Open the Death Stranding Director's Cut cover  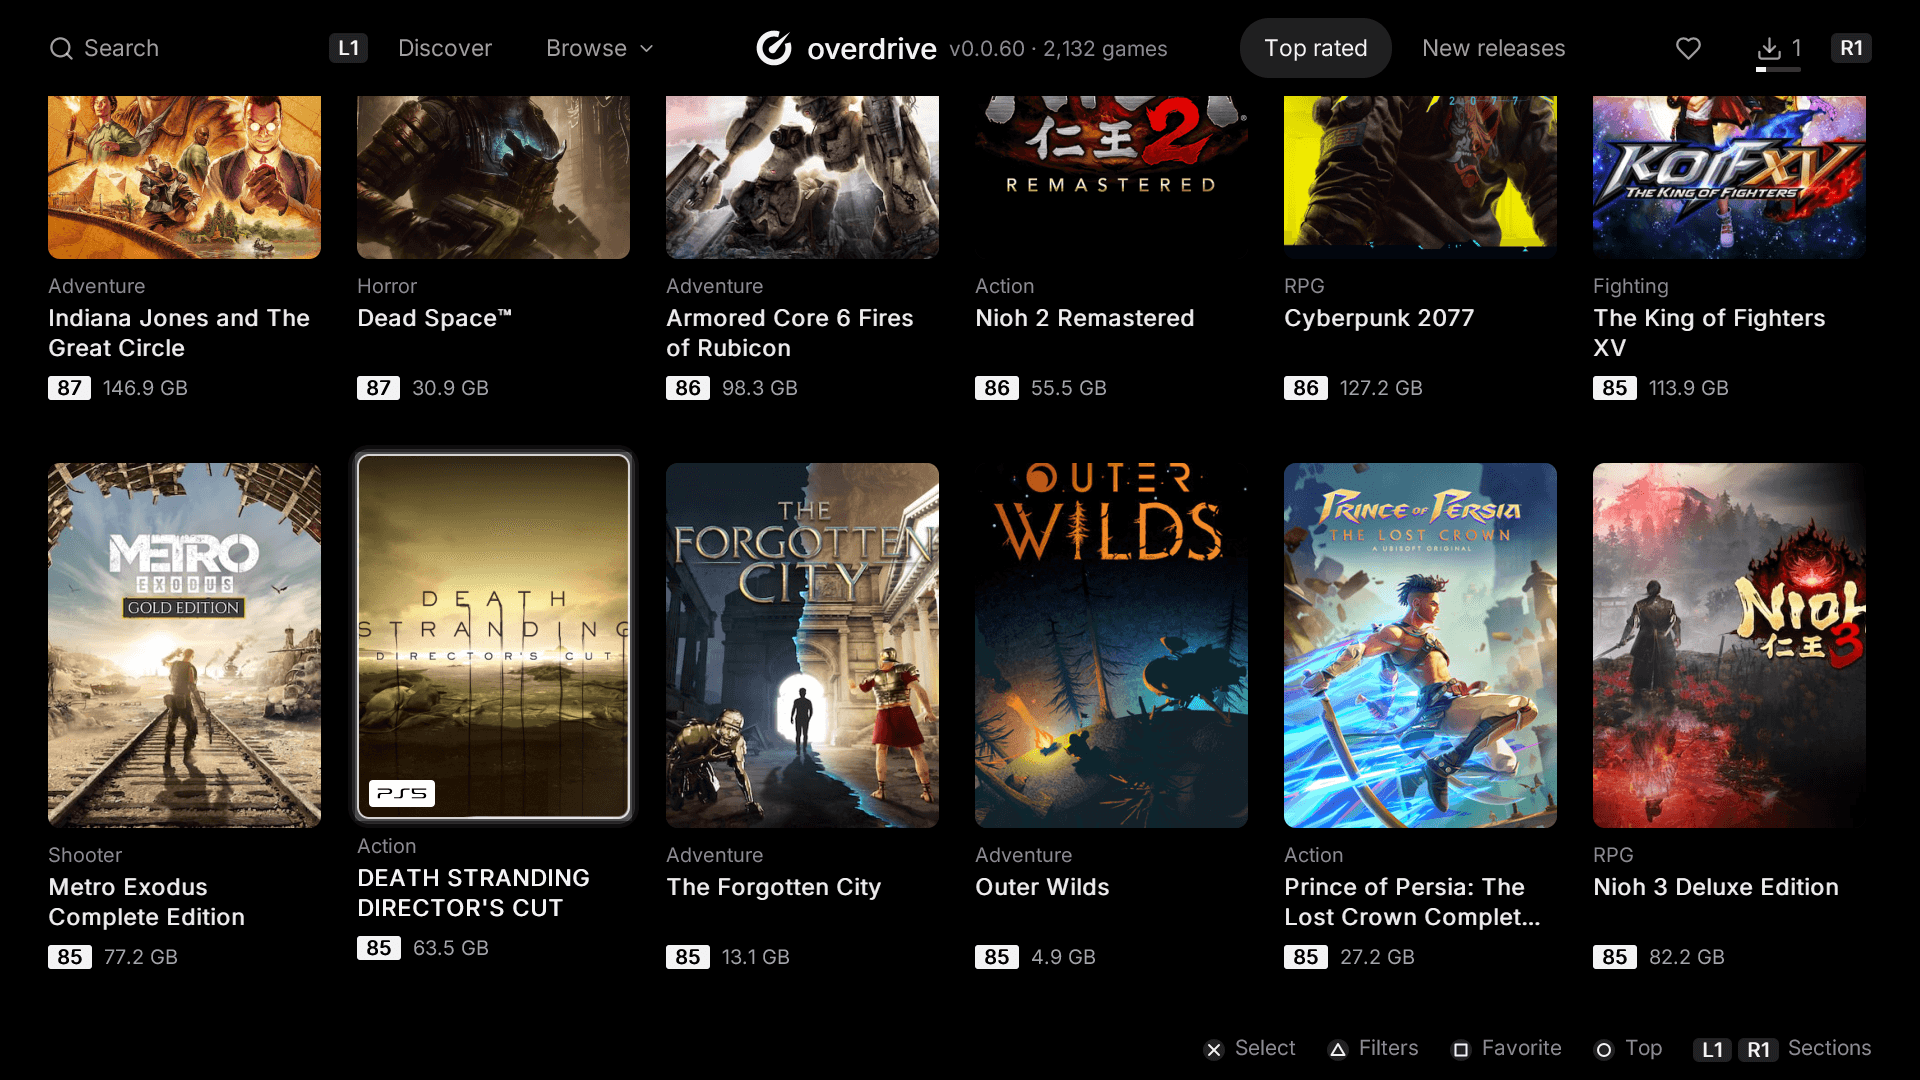pyautogui.click(x=494, y=637)
